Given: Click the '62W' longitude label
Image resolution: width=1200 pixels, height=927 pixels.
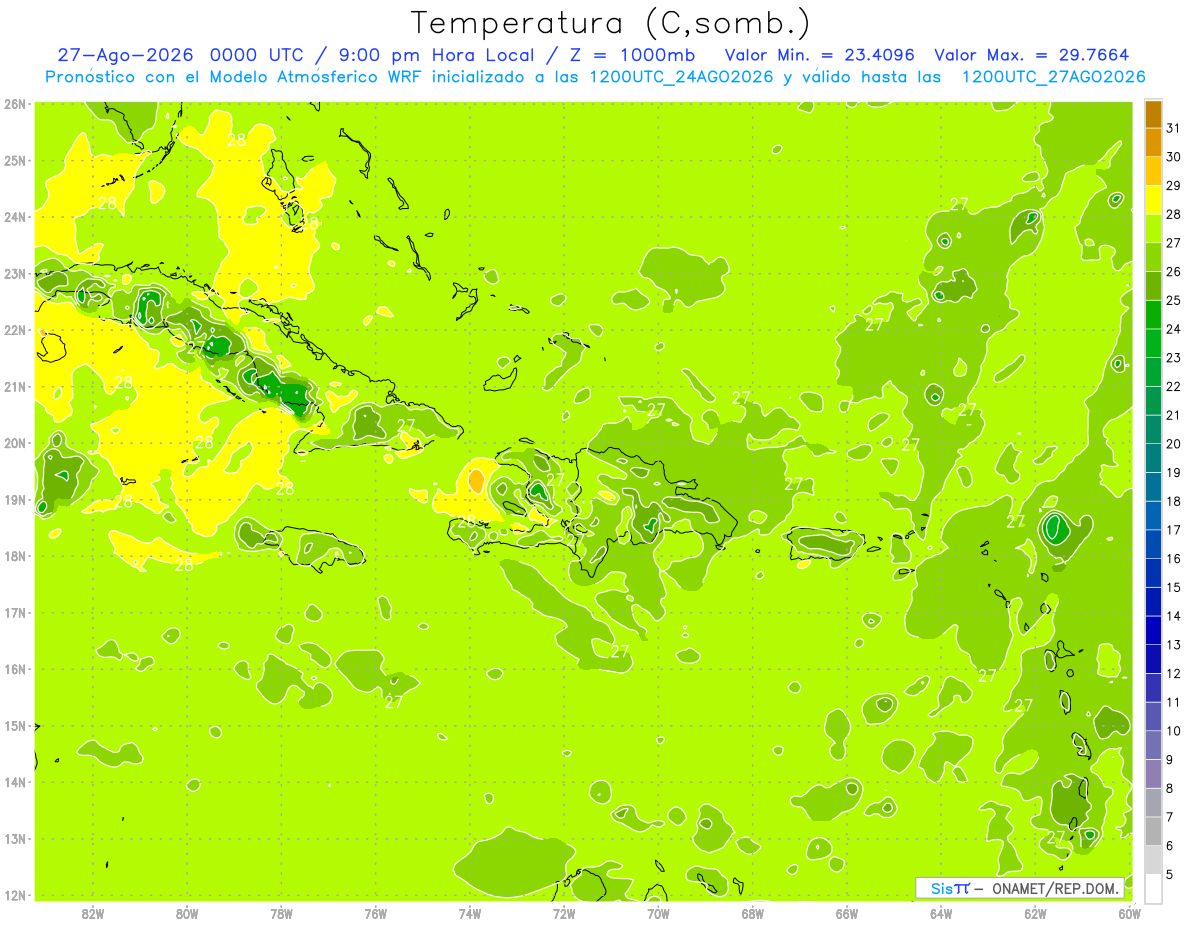Looking at the screenshot, I should click(x=1036, y=913).
